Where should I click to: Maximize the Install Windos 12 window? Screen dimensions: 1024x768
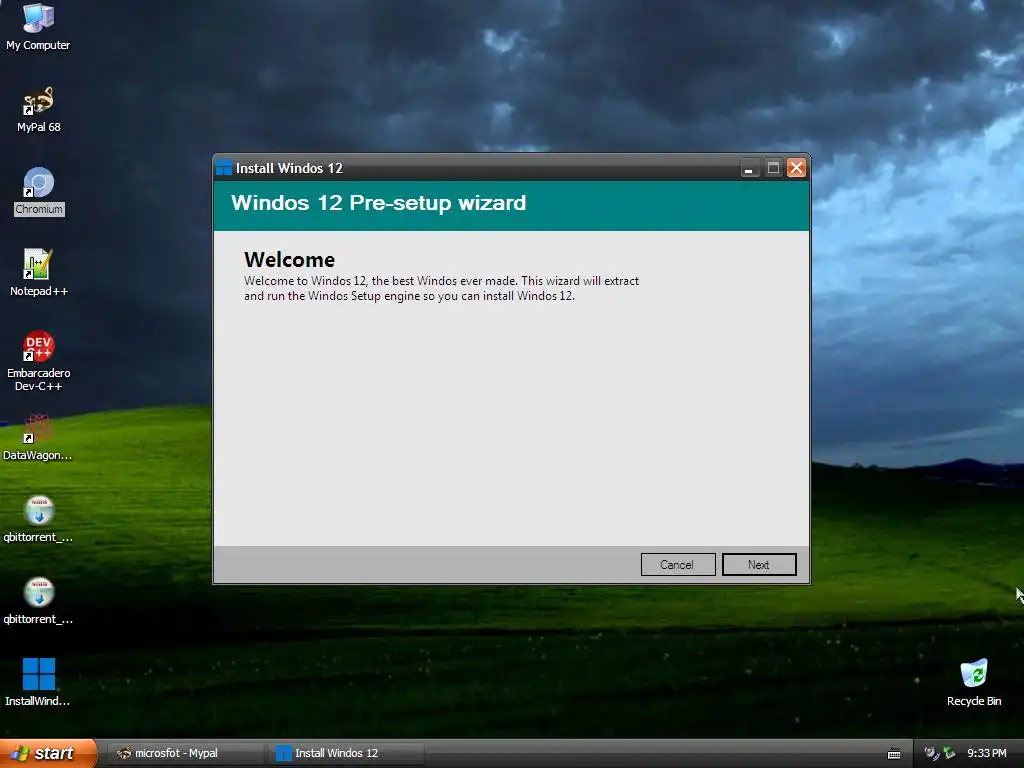pos(773,168)
